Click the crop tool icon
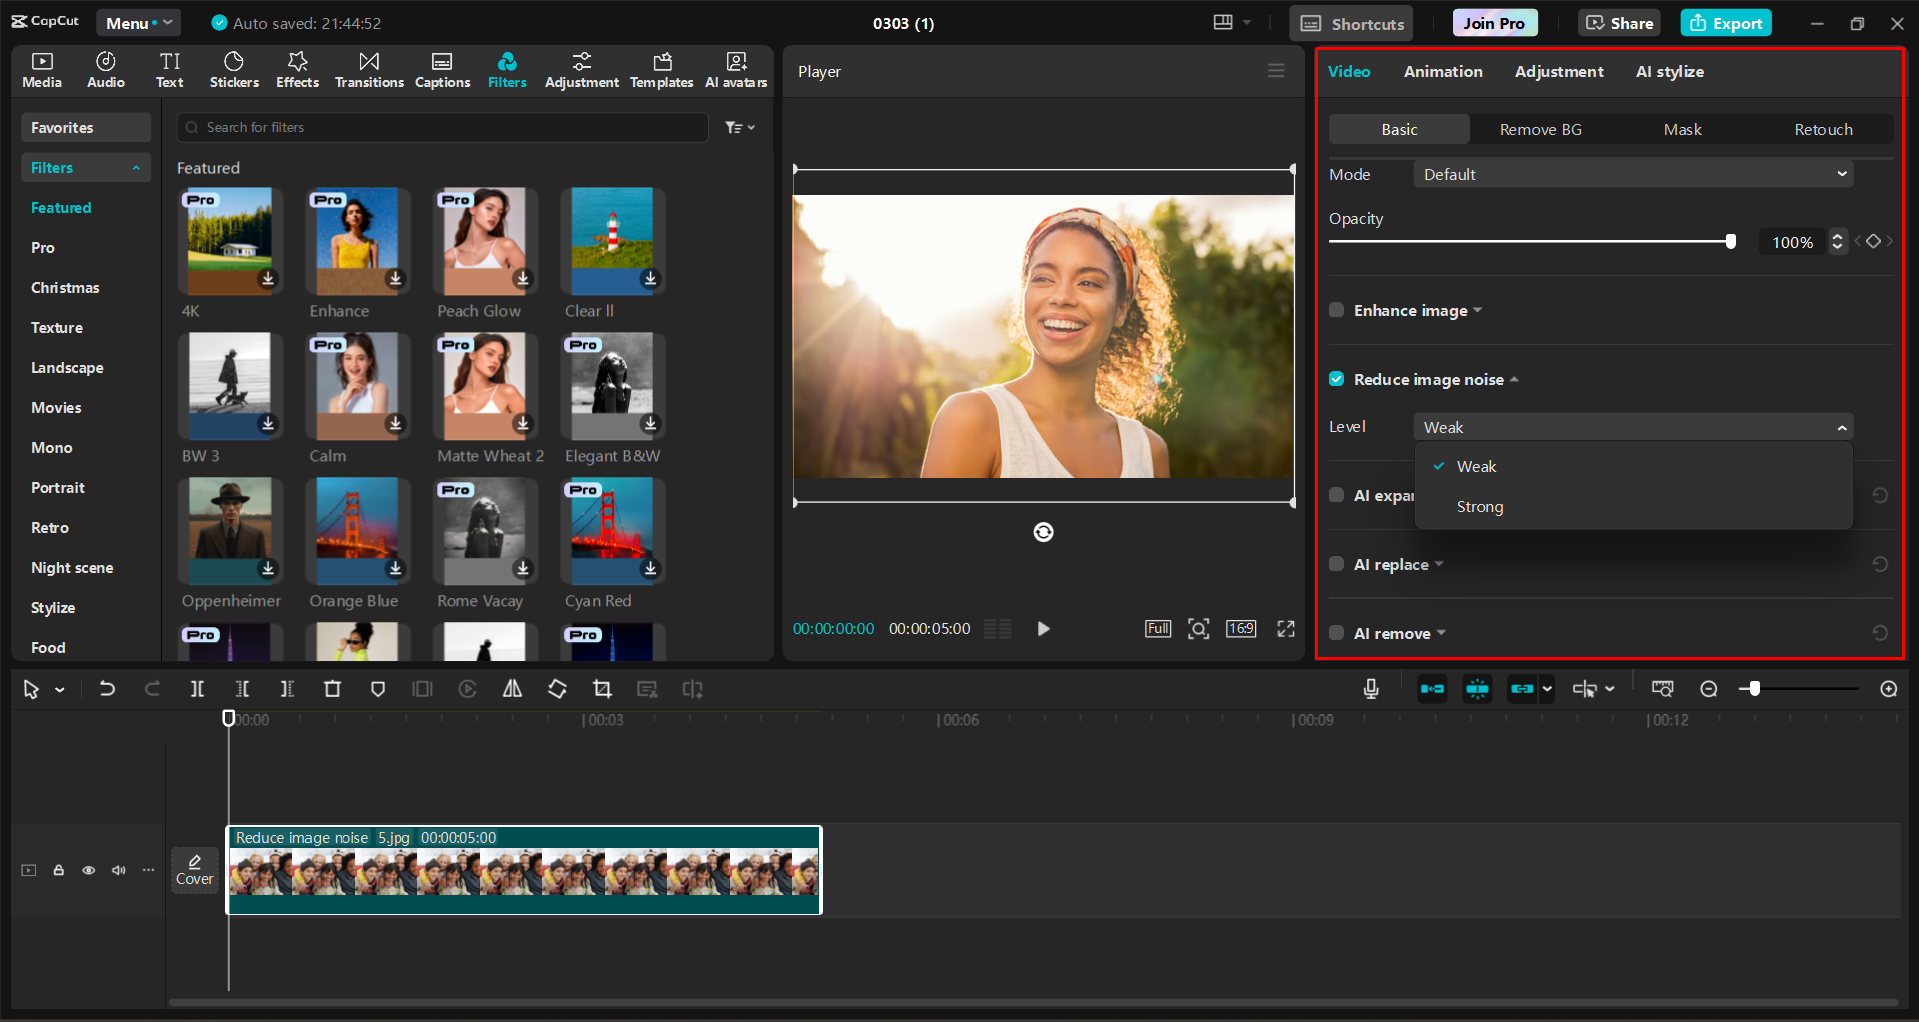The height and width of the screenshot is (1022, 1919). tap(602, 689)
